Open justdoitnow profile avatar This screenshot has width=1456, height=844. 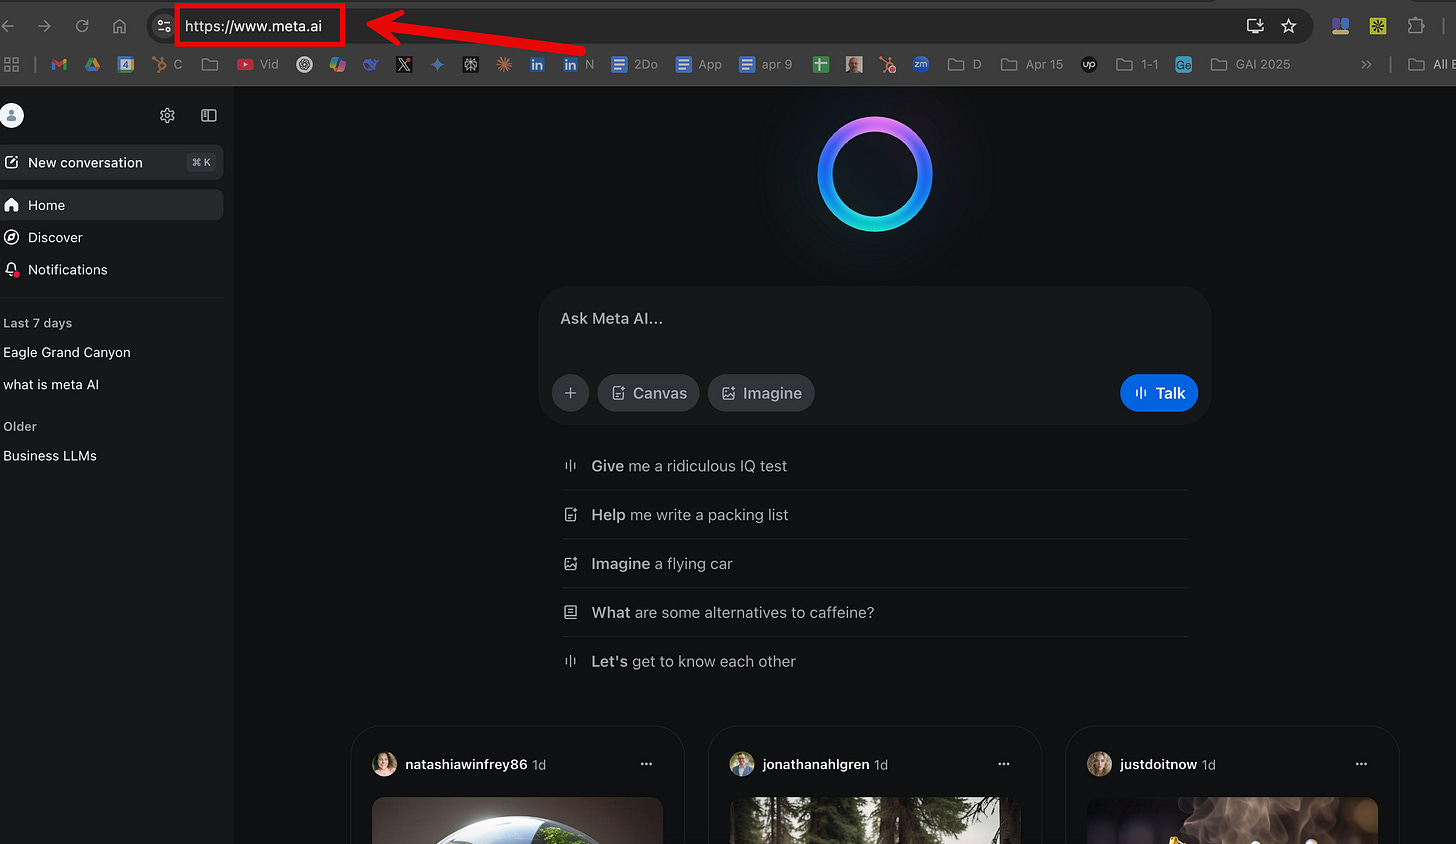click(x=1099, y=764)
